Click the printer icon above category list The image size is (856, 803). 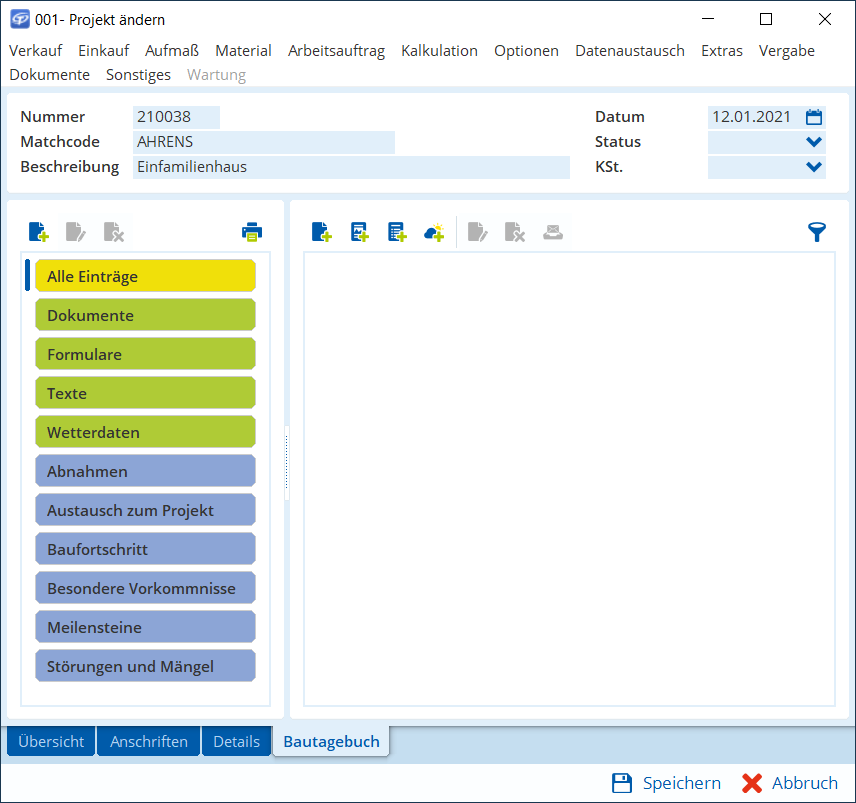[251, 232]
